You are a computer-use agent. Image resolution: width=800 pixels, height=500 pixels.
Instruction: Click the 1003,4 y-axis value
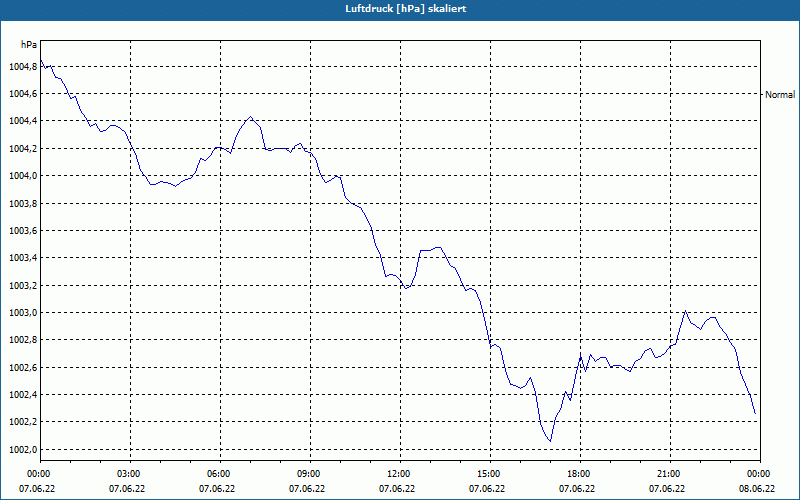(23, 258)
